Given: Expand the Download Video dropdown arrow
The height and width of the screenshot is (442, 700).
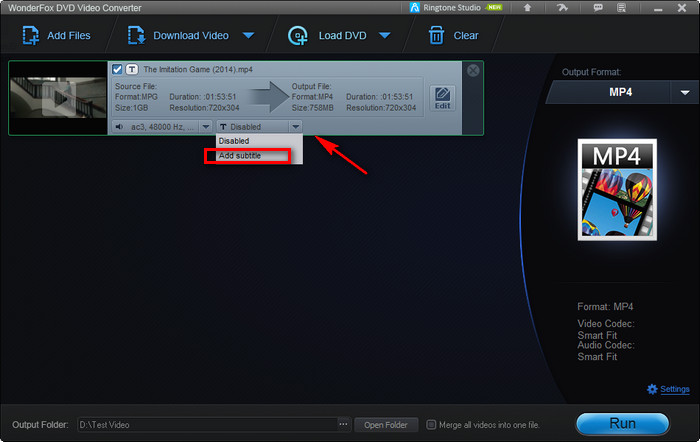Looking at the screenshot, I should 249,35.
